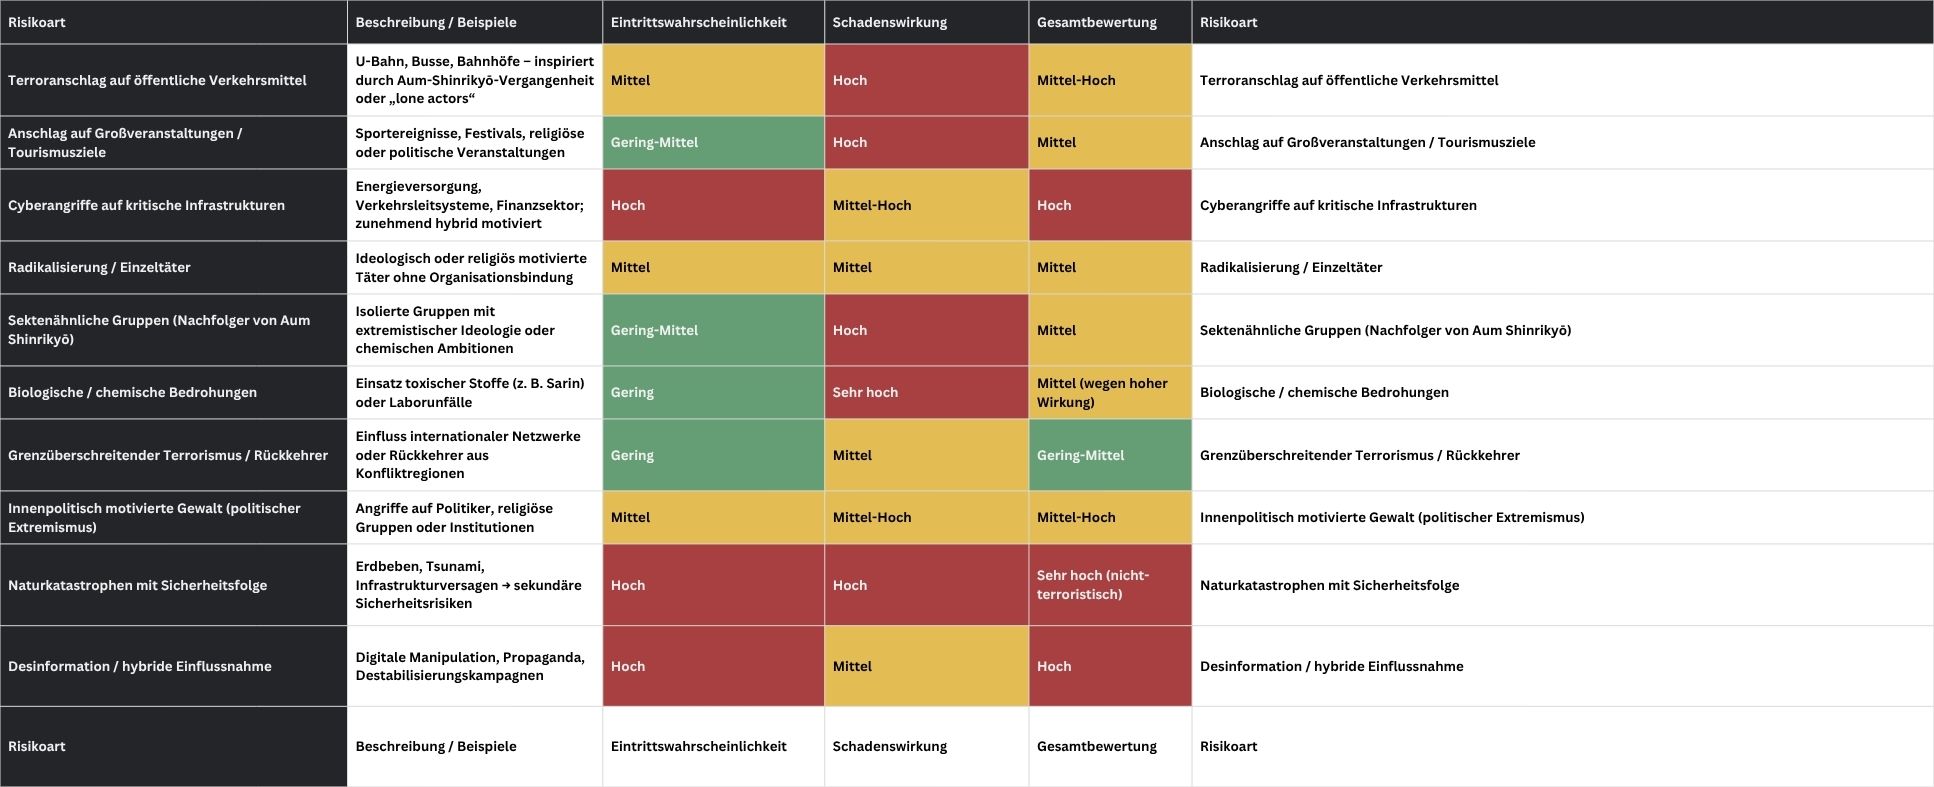
Task: Click green "Gering-Mittel" probability cell for Großveranstaltungen row
Action: (712, 142)
